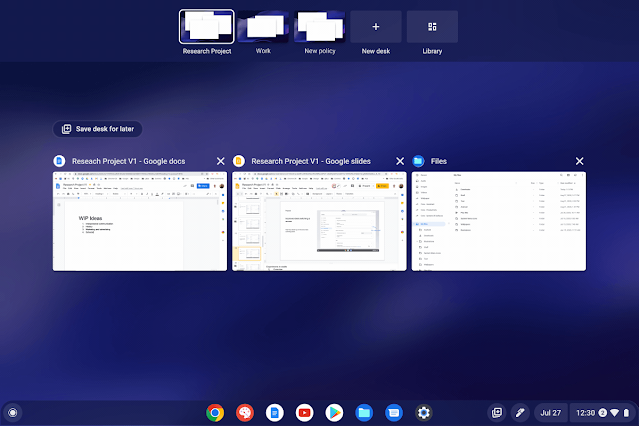Create a new desk with the plus button

376,26
